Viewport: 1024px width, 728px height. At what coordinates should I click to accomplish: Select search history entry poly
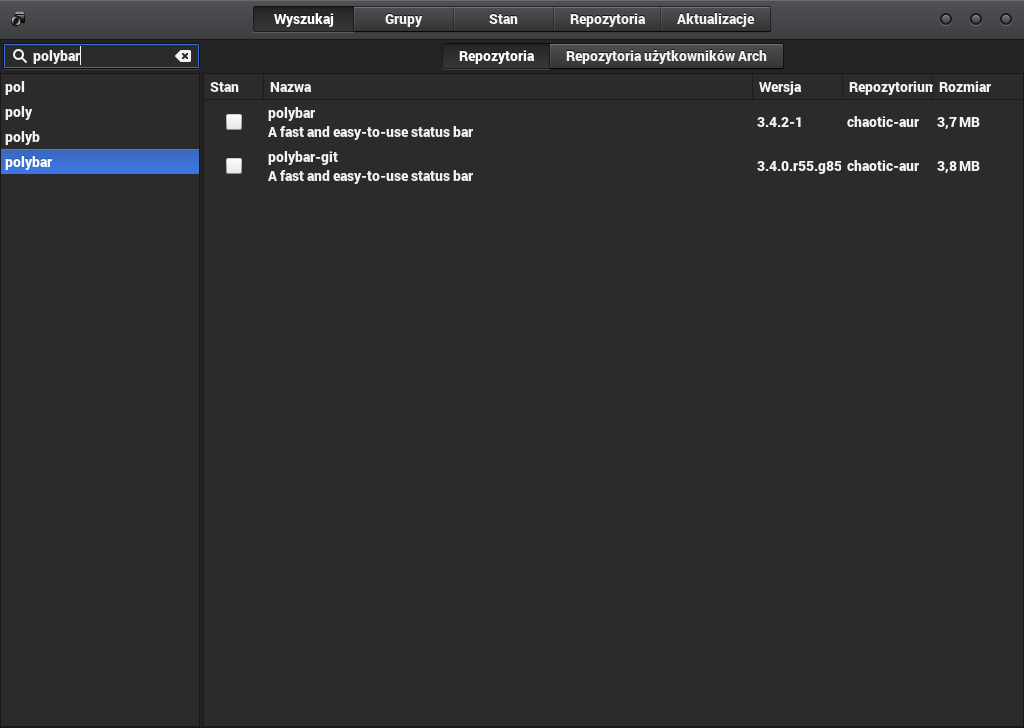pyautogui.click(x=100, y=112)
